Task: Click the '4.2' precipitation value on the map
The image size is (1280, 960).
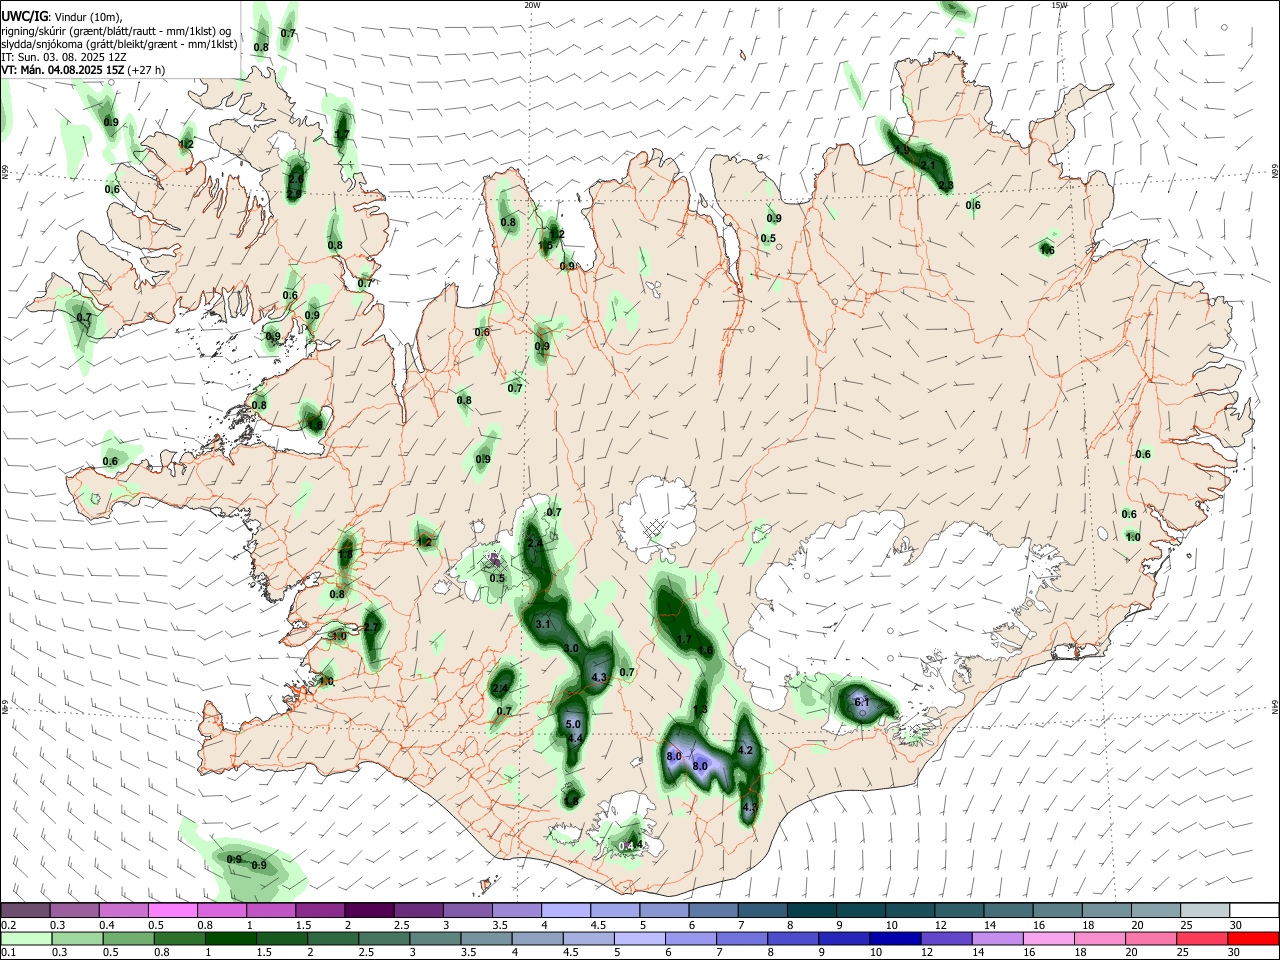Action: click(x=744, y=750)
